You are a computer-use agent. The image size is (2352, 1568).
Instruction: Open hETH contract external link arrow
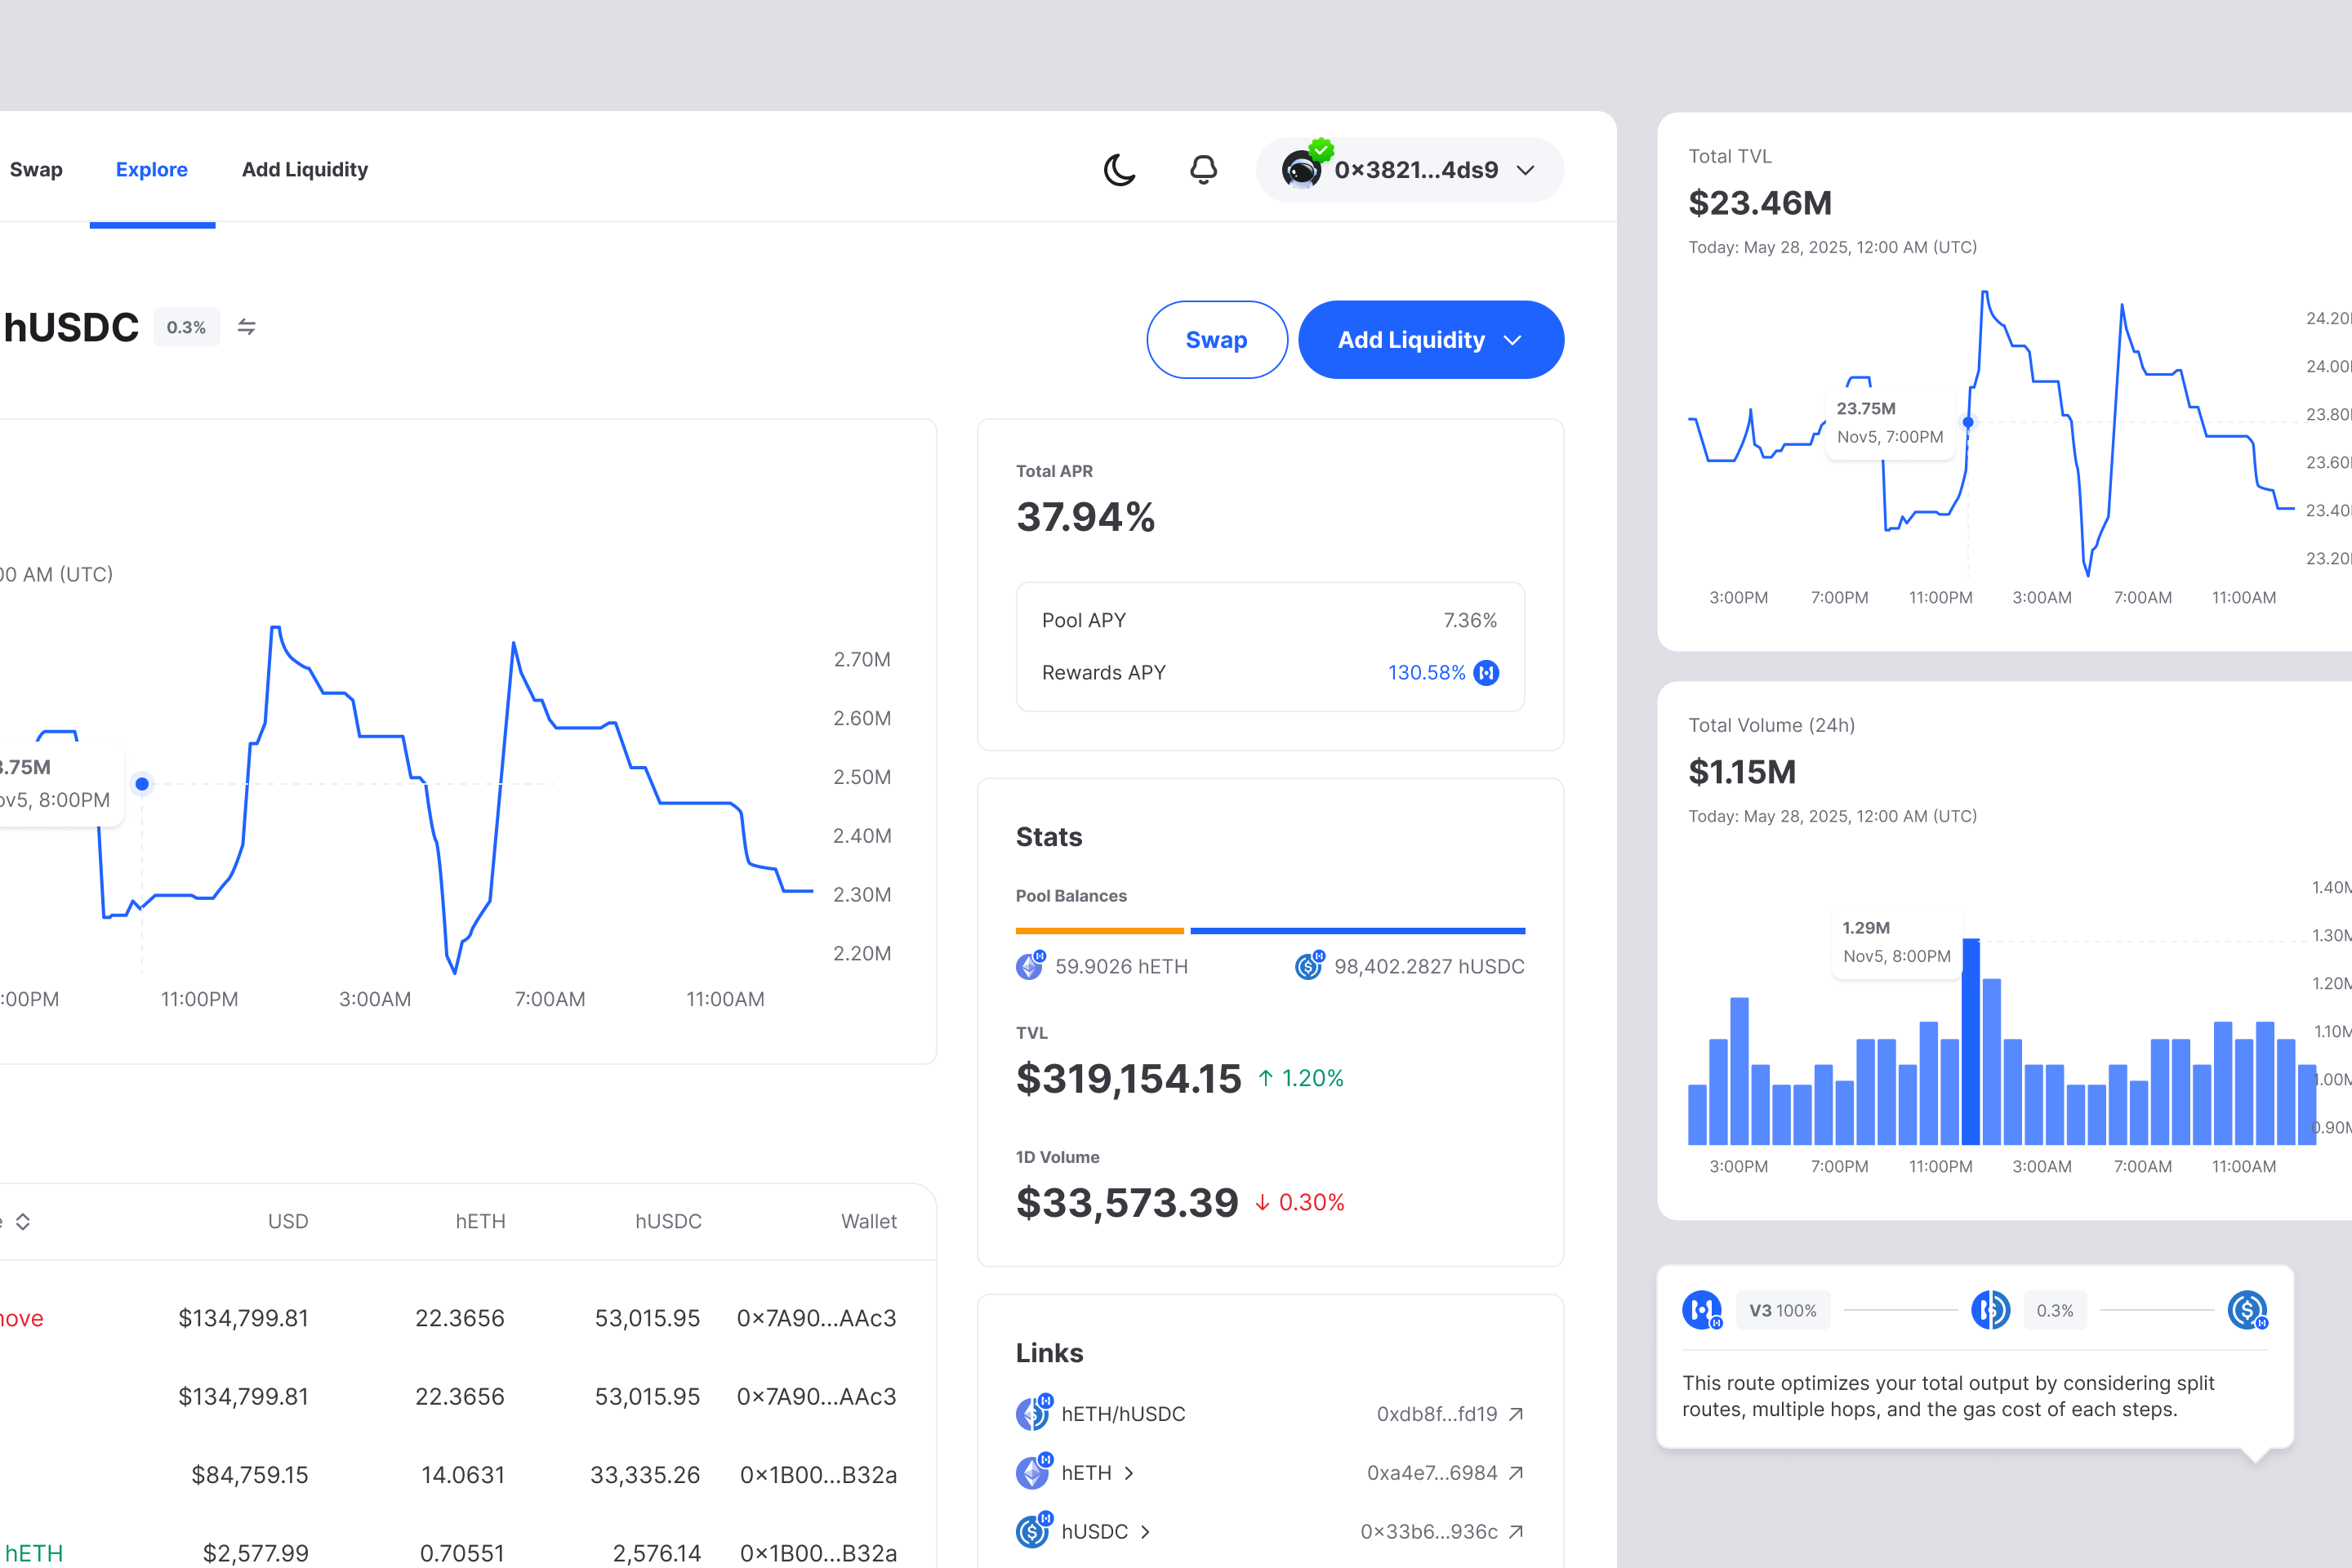click(1516, 1473)
